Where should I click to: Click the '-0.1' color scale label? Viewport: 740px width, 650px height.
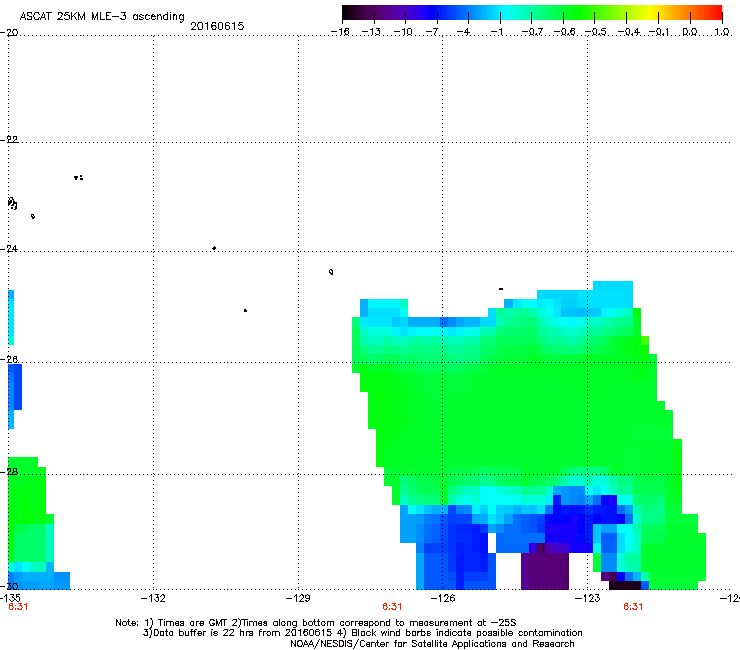click(659, 32)
